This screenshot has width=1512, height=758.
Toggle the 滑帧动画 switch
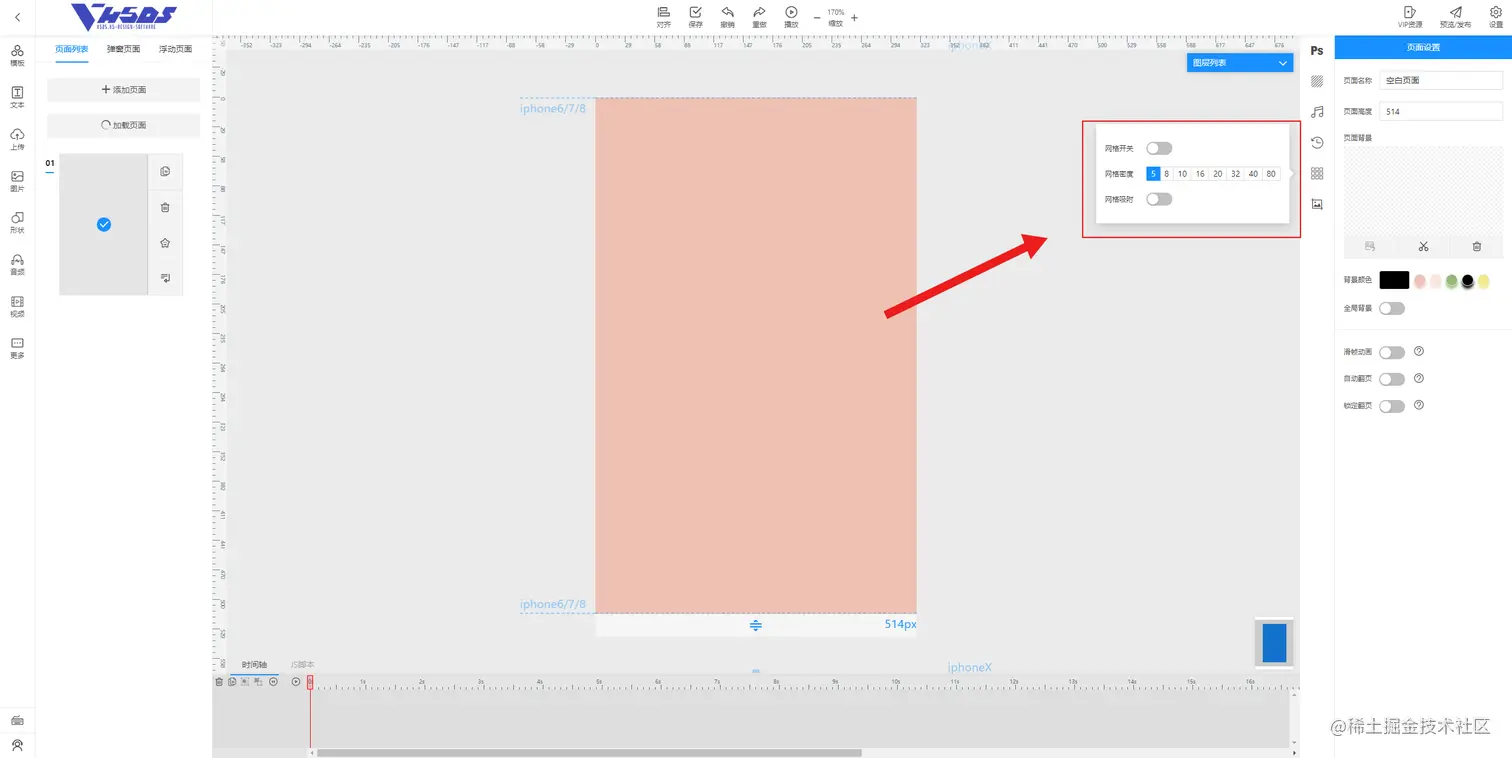point(1392,352)
